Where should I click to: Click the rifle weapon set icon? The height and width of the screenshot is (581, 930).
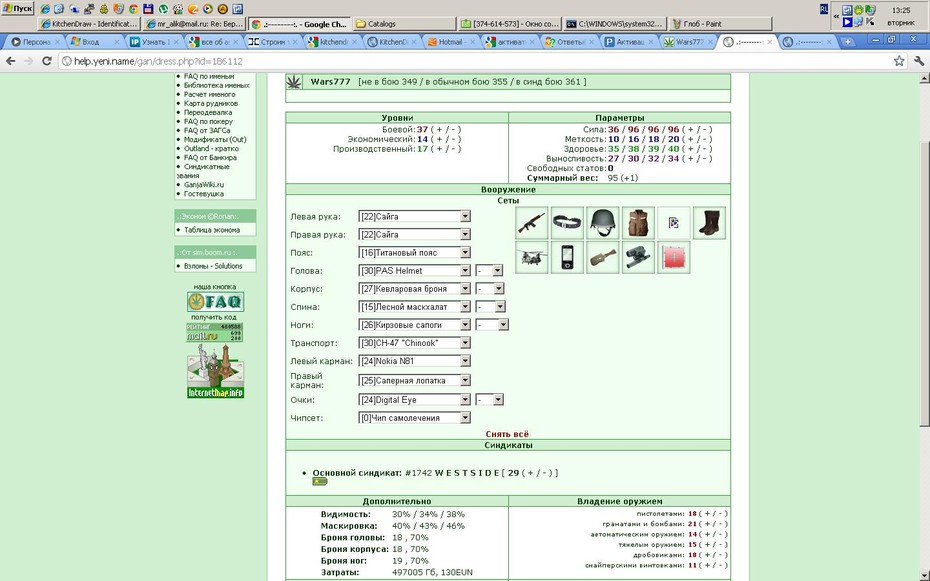tap(531, 223)
